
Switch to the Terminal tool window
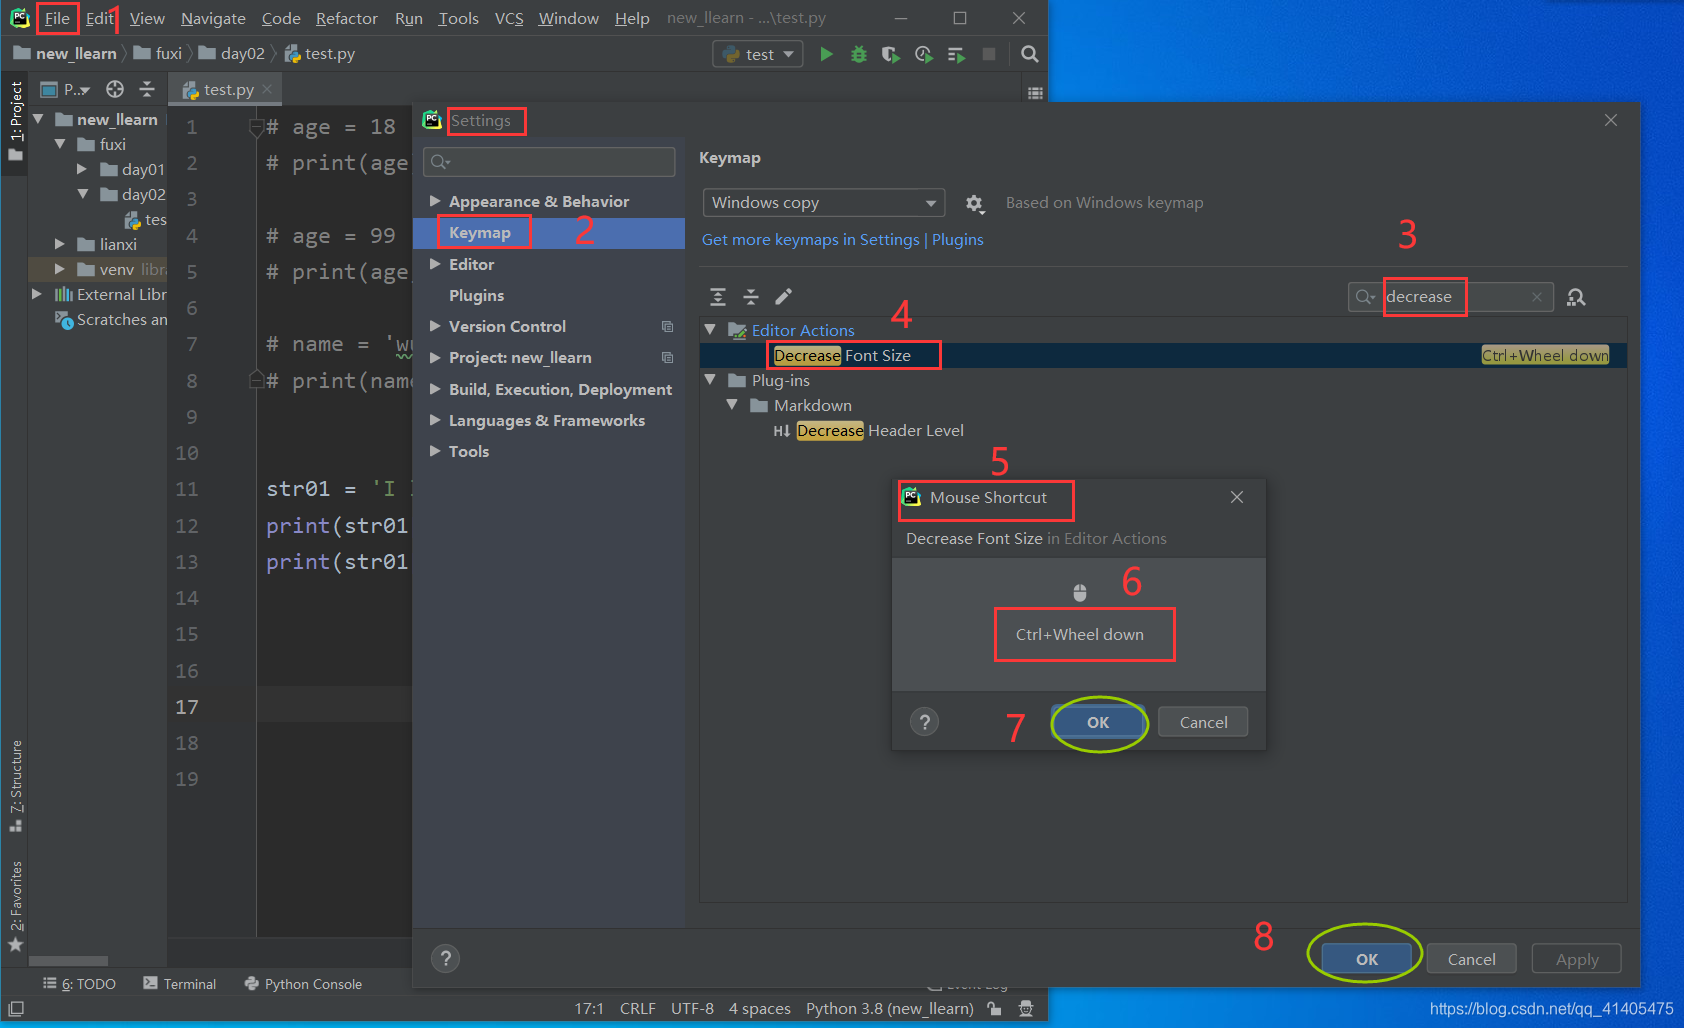point(180,984)
